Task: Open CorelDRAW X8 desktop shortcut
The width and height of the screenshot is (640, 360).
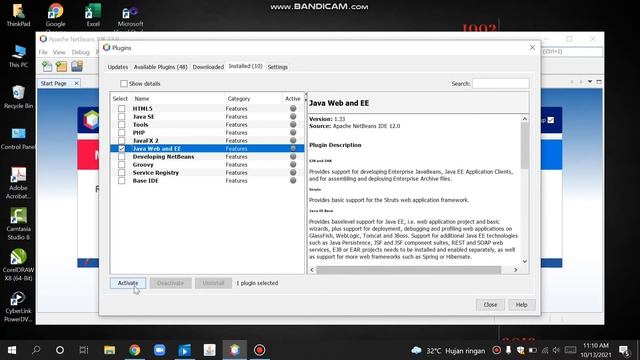Action: point(18,264)
